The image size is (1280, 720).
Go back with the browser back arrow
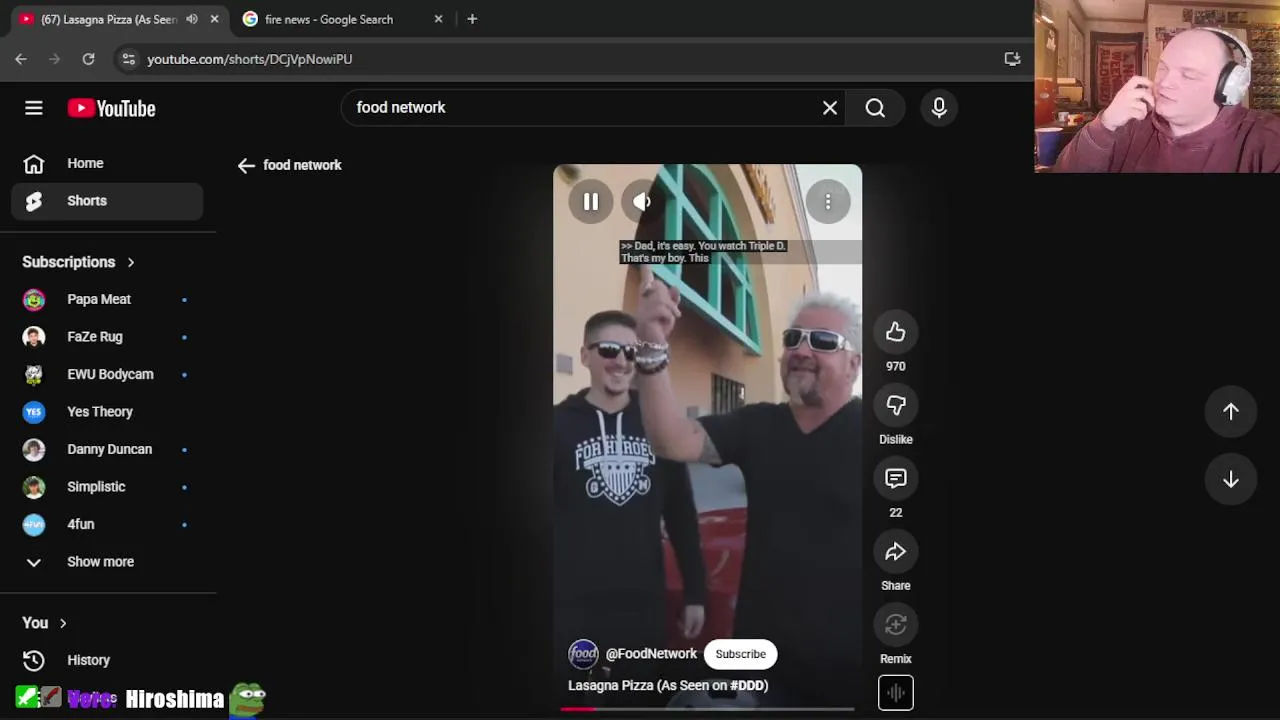point(21,59)
